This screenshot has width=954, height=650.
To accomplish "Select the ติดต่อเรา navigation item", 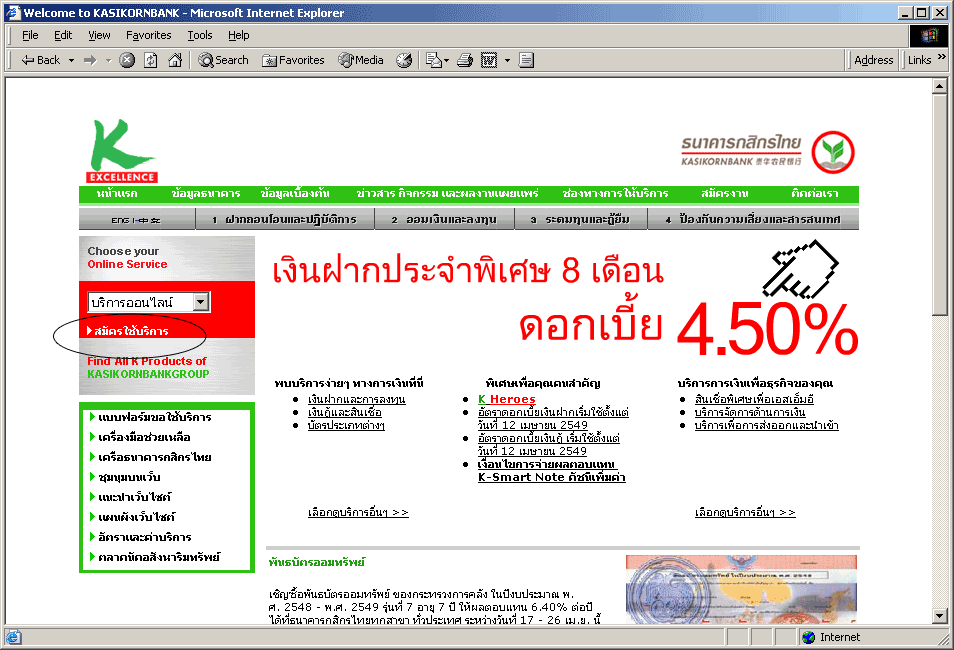I will tap(815, 194).
